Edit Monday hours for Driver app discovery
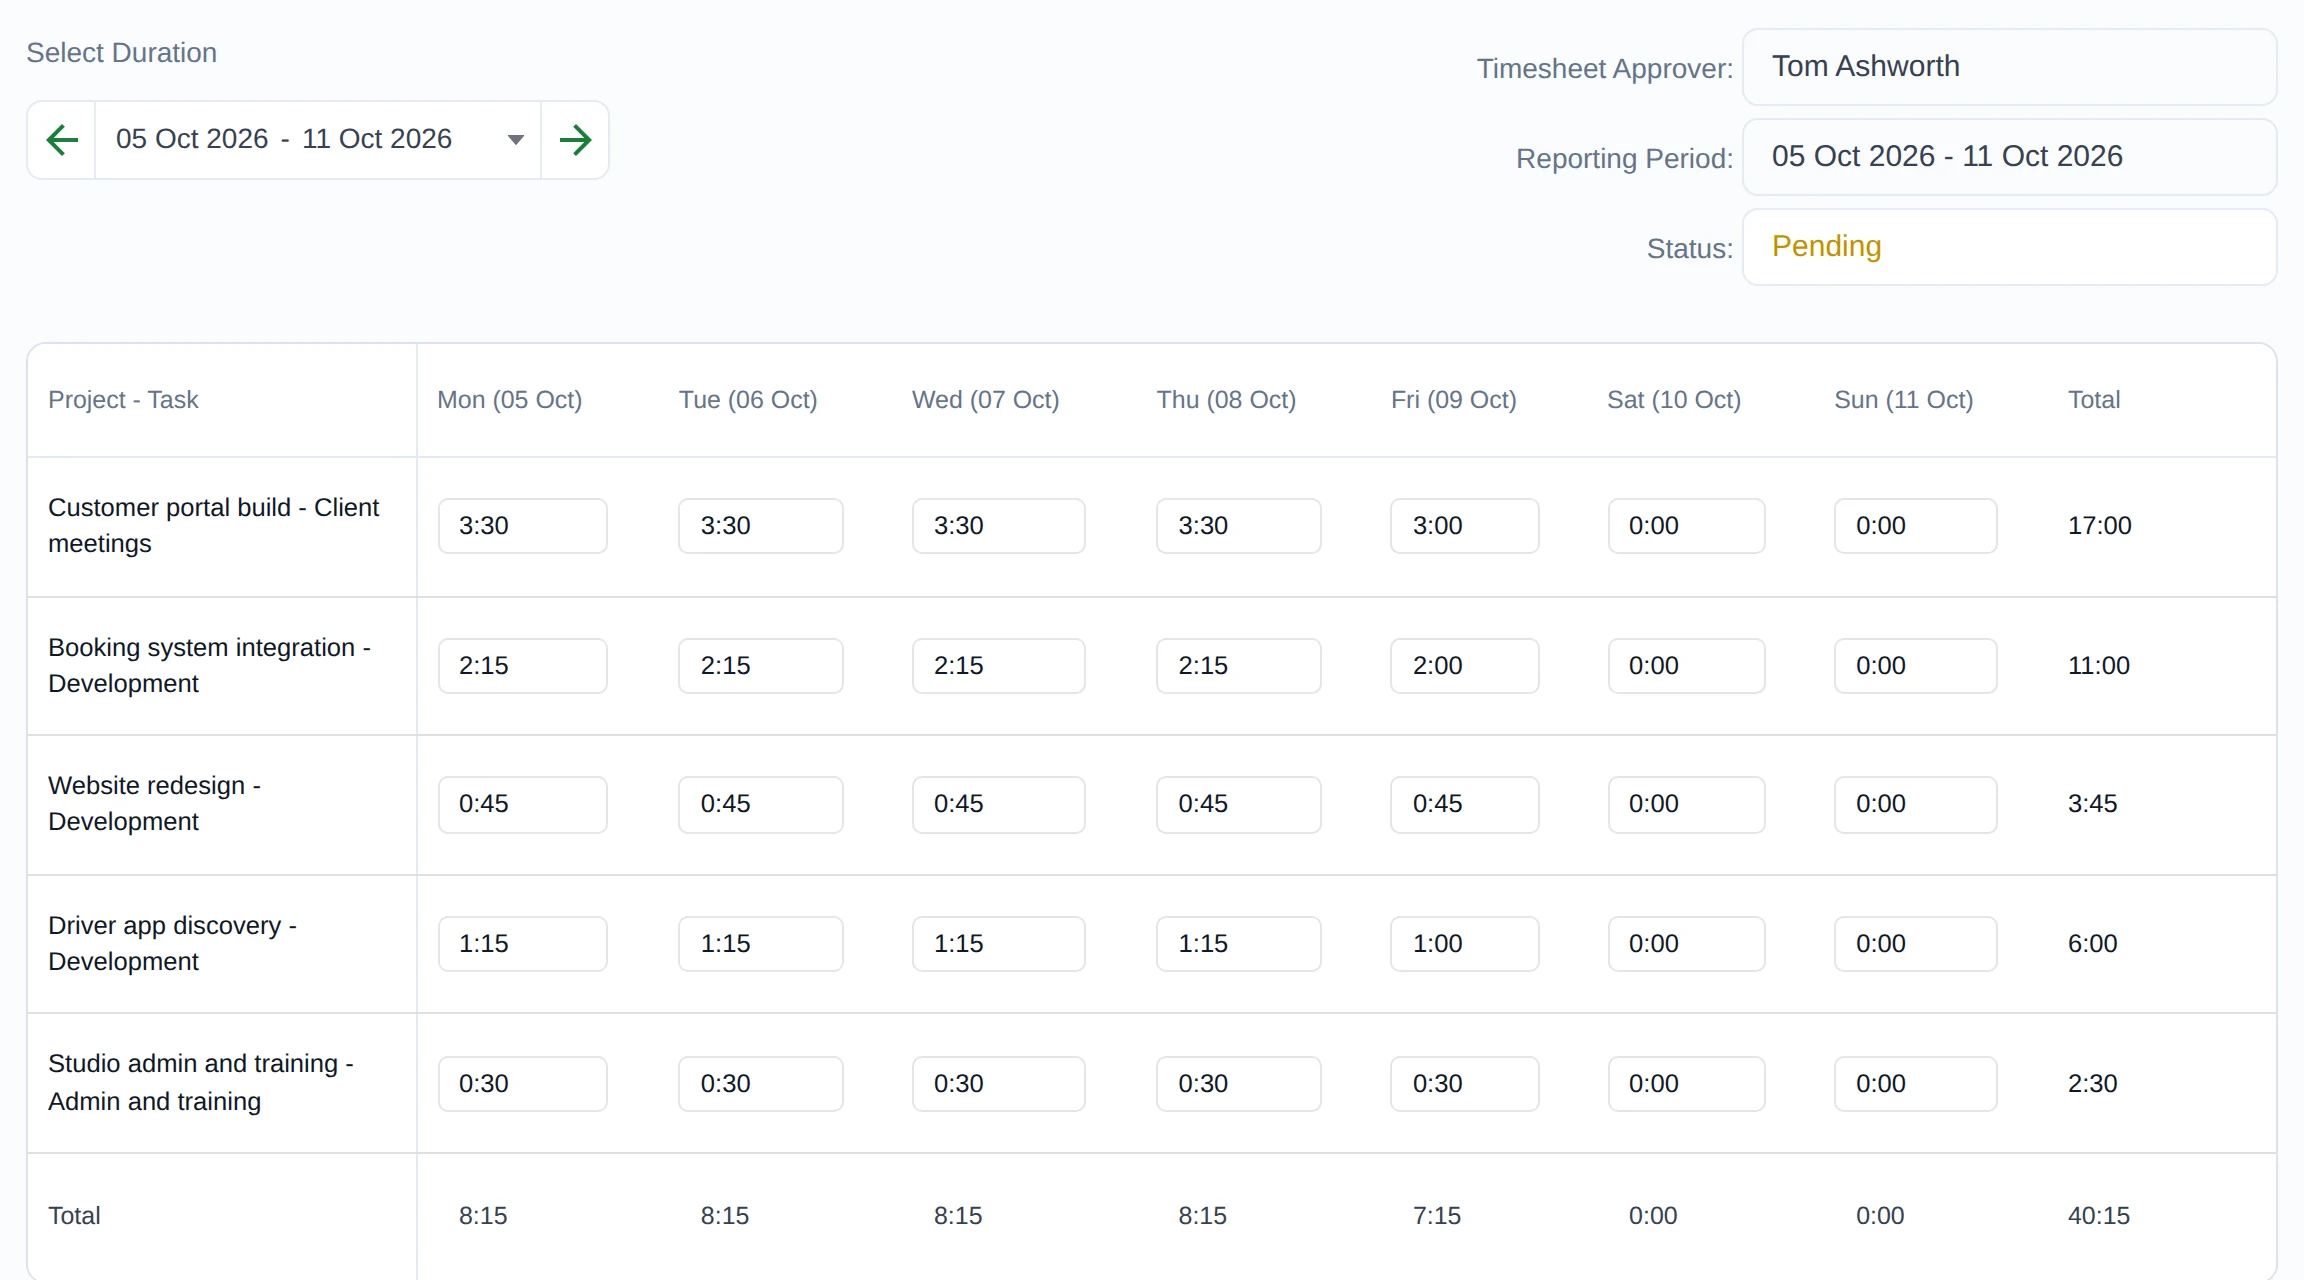 [523, 944]
